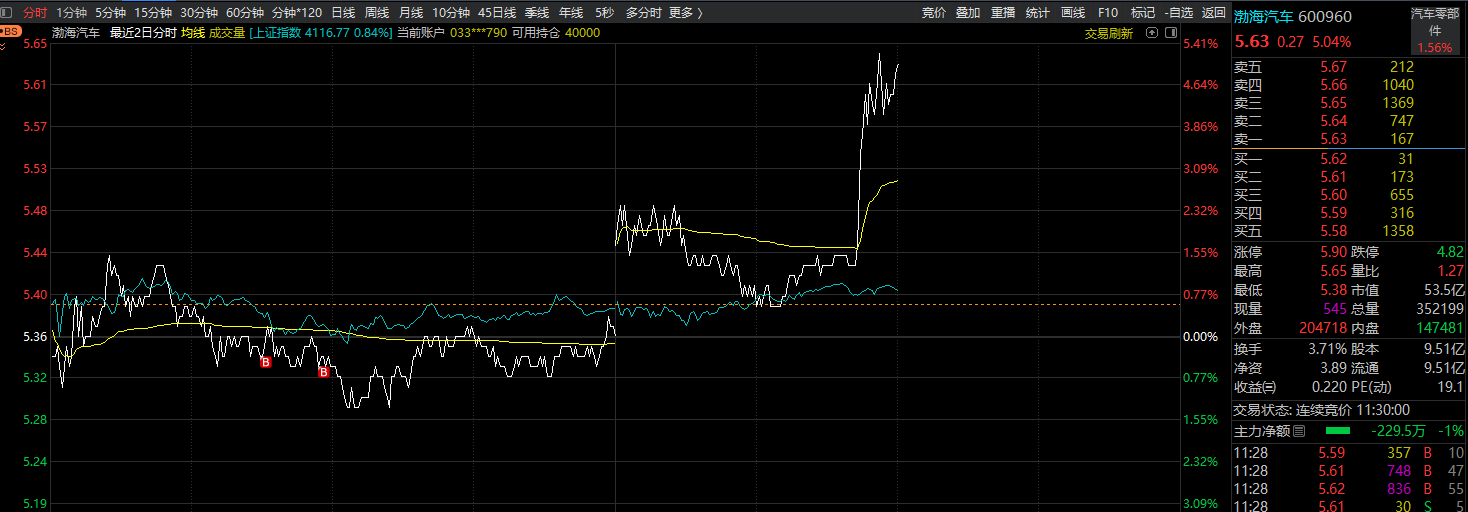1468x512 pixels.
Task: Click the 重播 replay button
Action: coord(1003,13)
